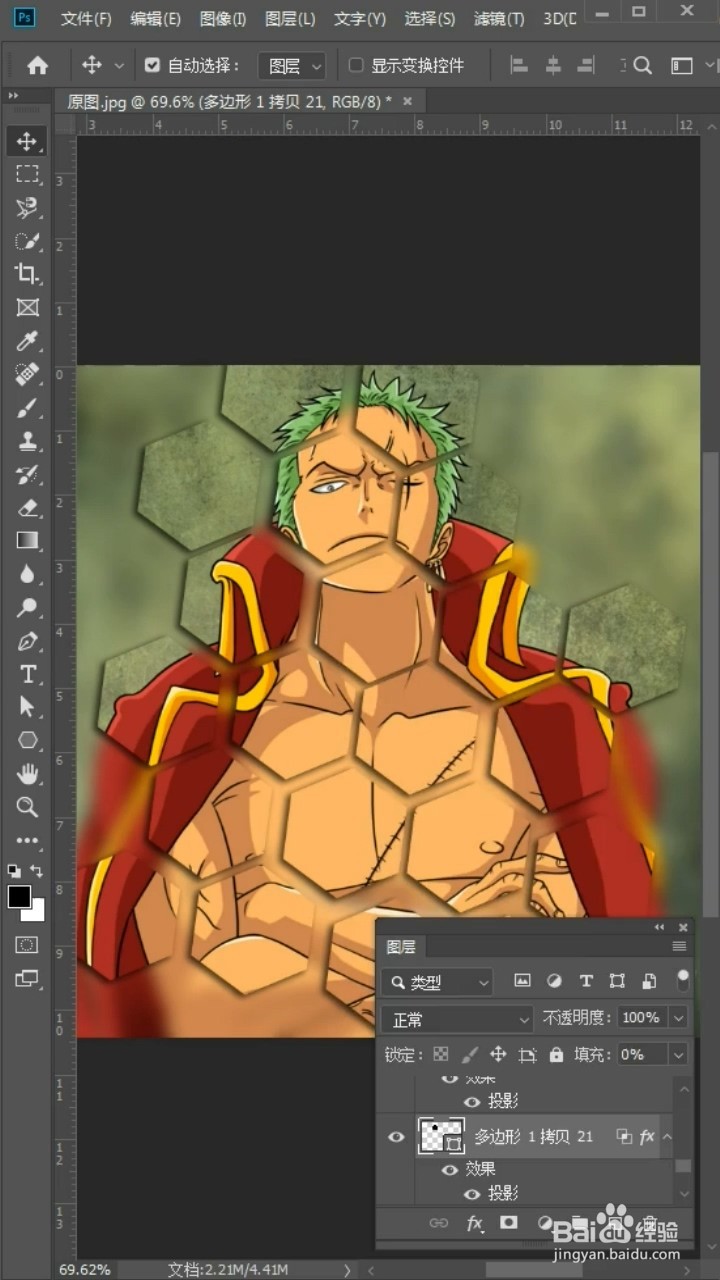This screenshot has width=720, height=1280.
Task: Select the Gradient tool
Action: point(27,541)
